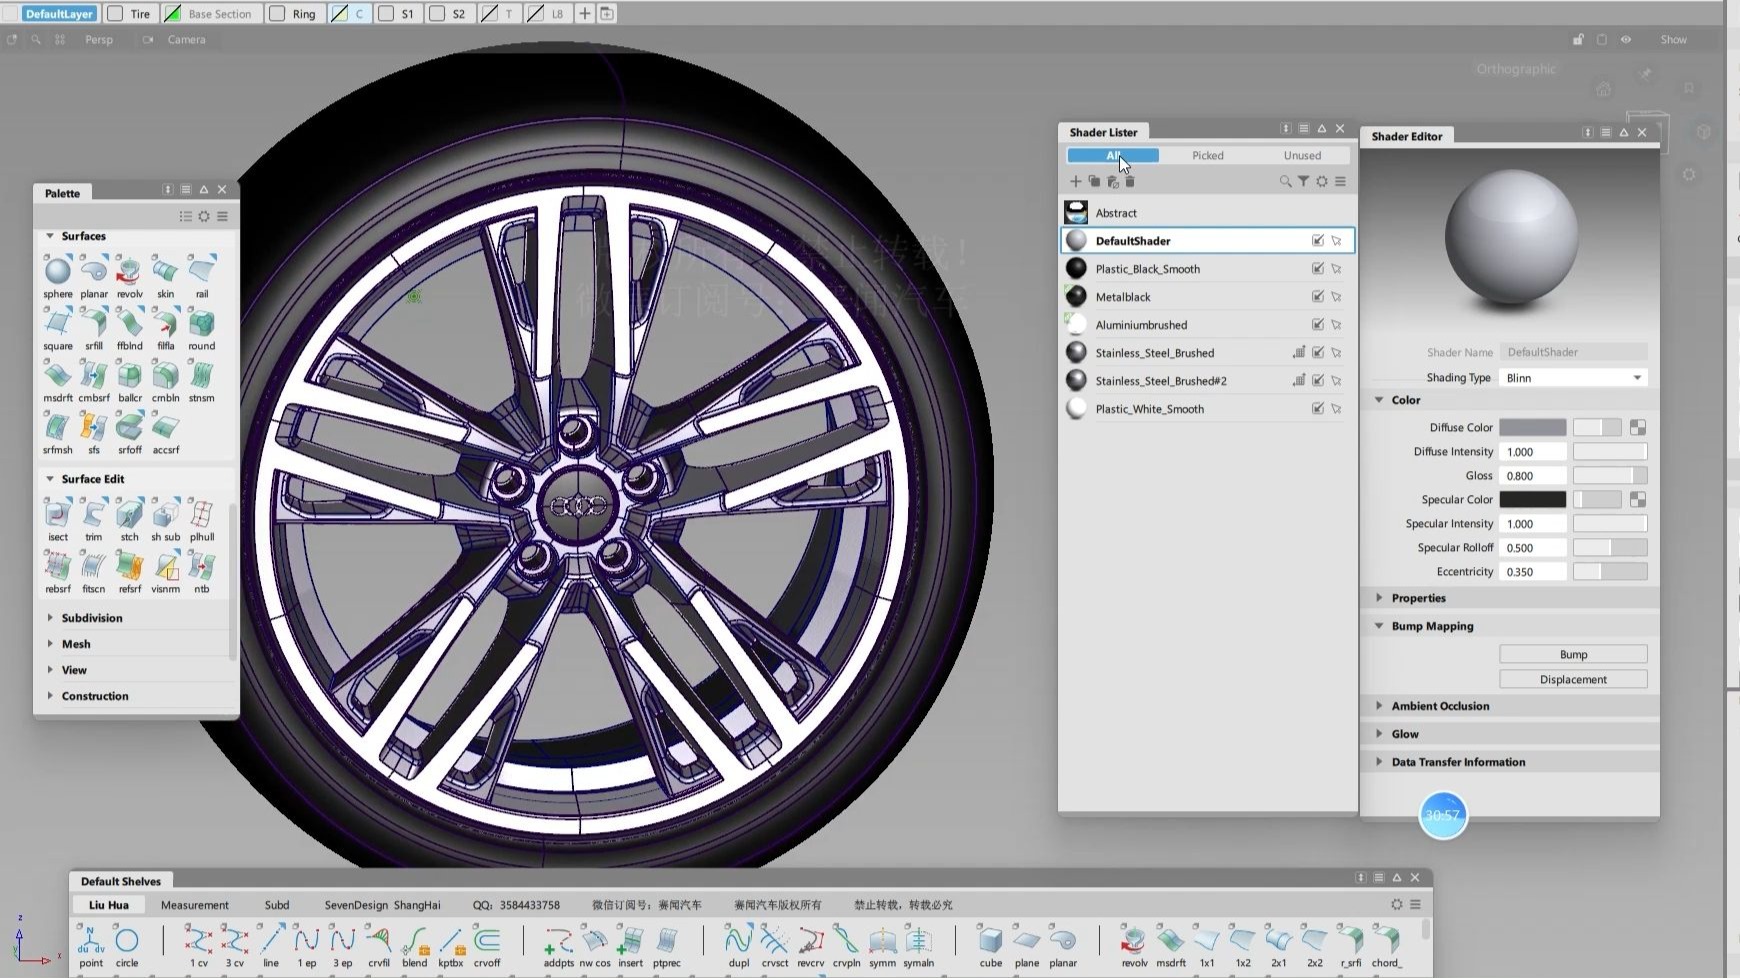Toggle the Ring layer checkbox
The height and width of the screenshot is (978, 1740).
tap(277, 14)
